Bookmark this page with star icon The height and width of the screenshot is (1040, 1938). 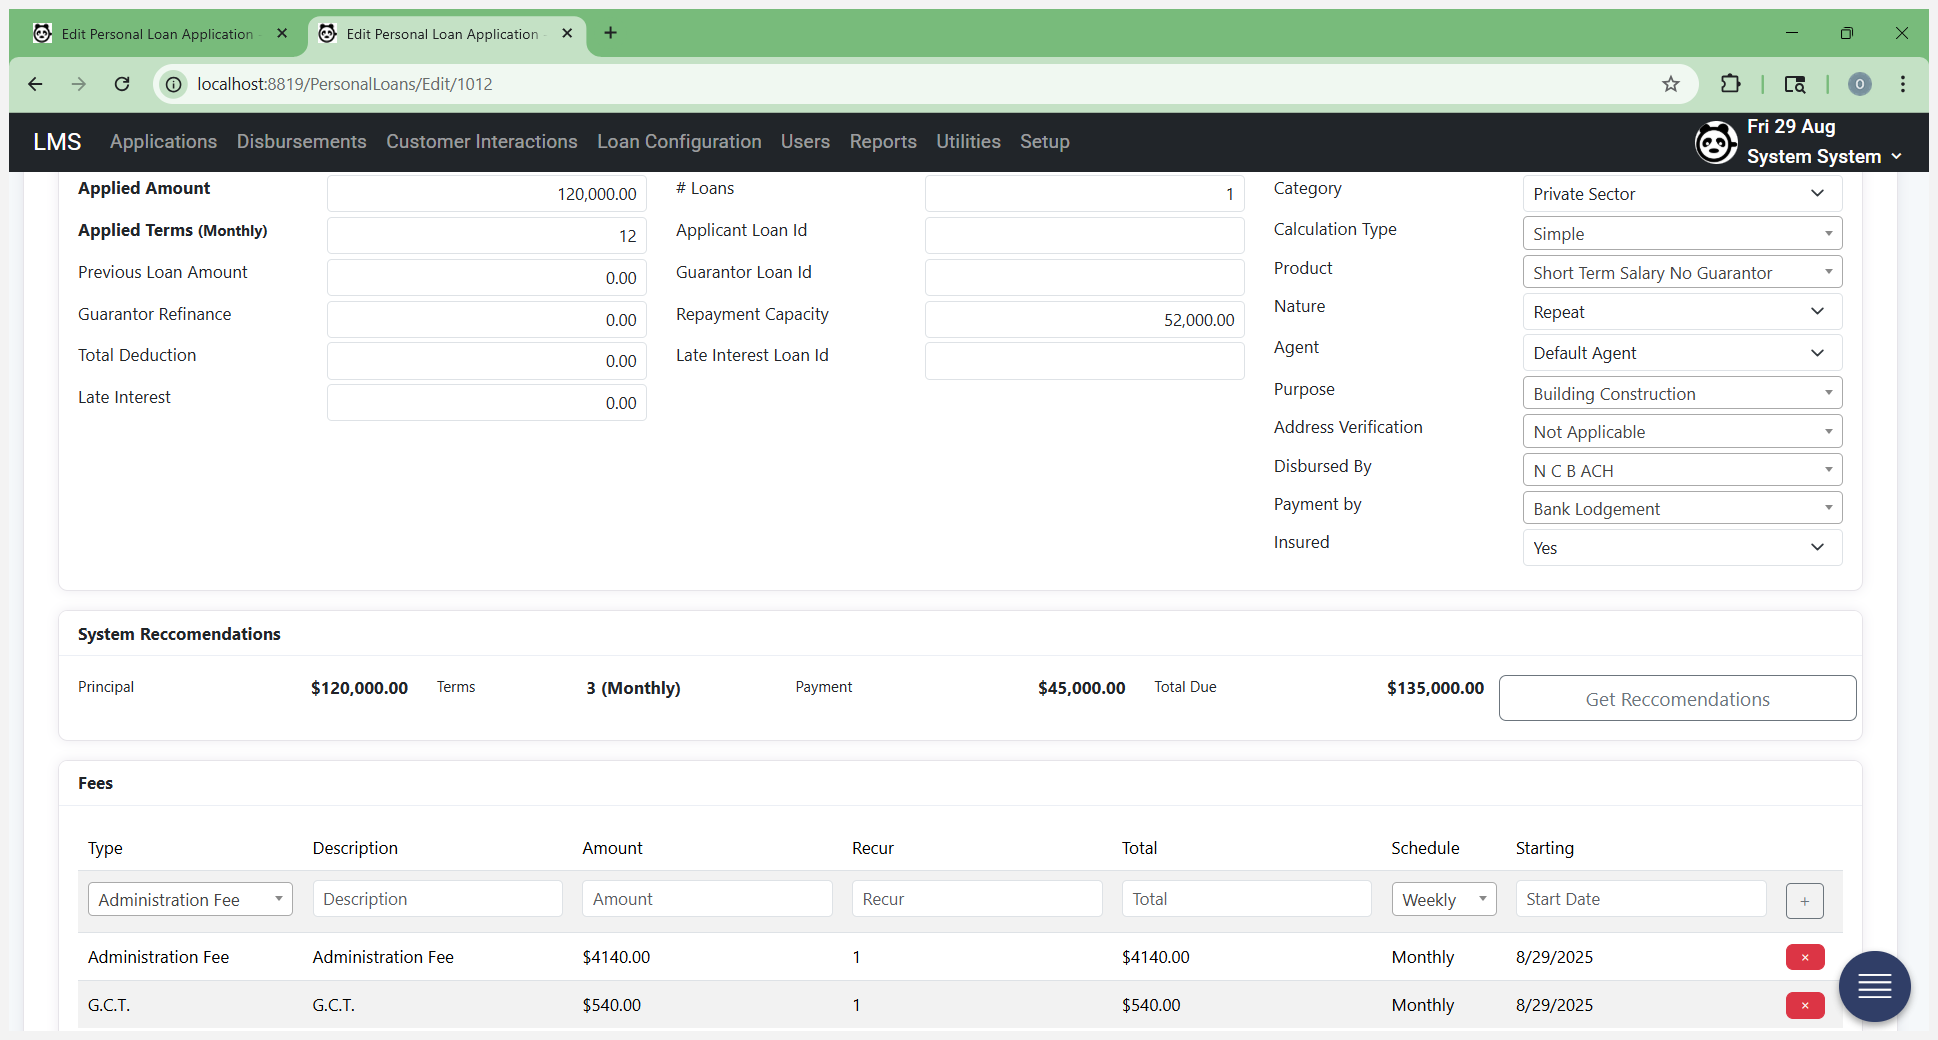[x=1671, y=84]
